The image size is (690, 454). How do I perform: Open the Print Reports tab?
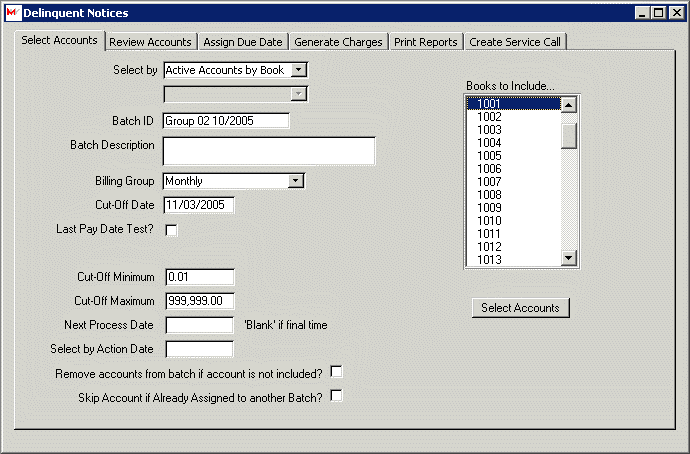click(425, 42)
